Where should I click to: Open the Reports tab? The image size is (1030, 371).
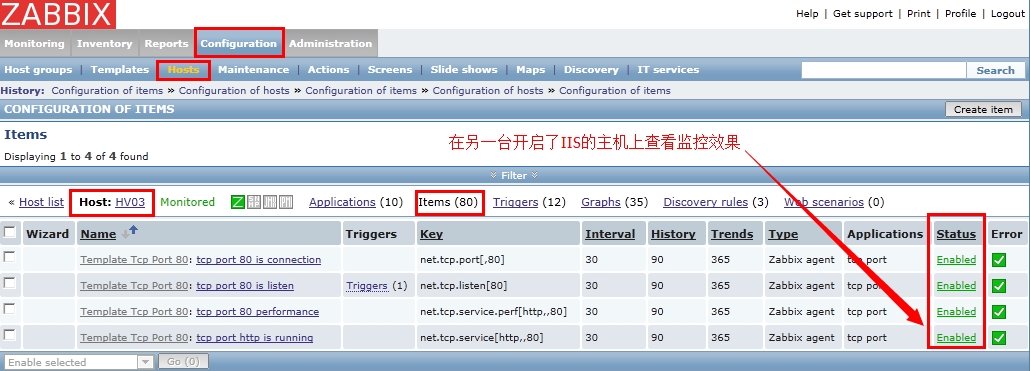point(166,43)
